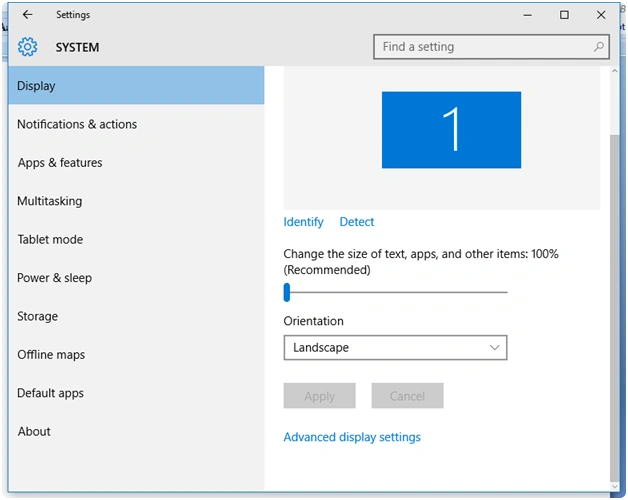The width and height of the screenshot is (628, 500).
Task: Click the back arrow in Settings
Action: tap(27, 15)
